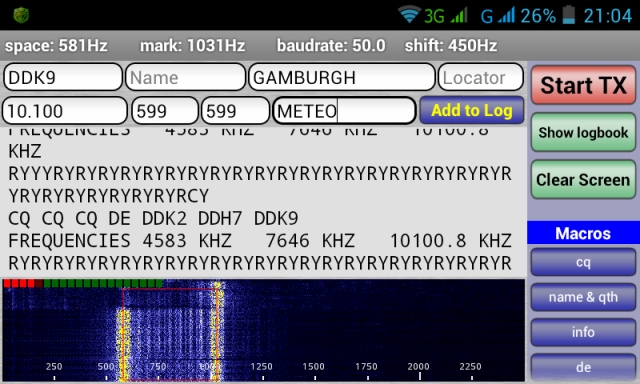This screenshot has width=640, height=384.
Task: Focus the callsign field containing DDK9
Action: pyautogui.click(x=63, y=77)
